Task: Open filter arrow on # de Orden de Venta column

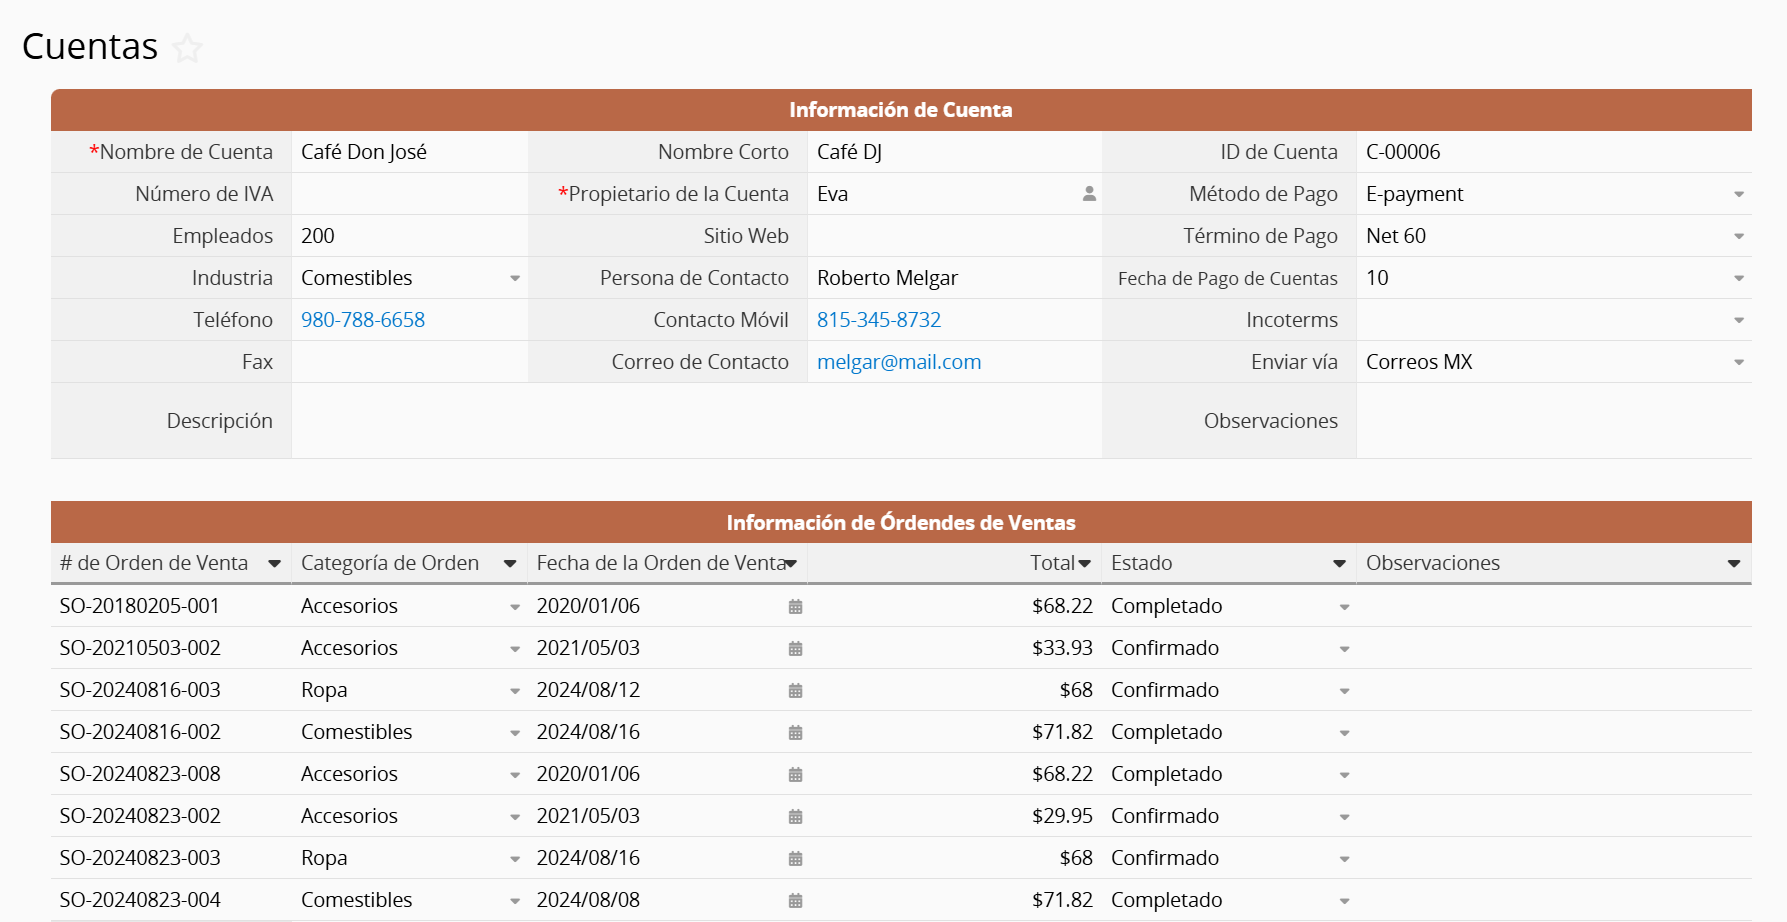Action: tap(274, 564)
